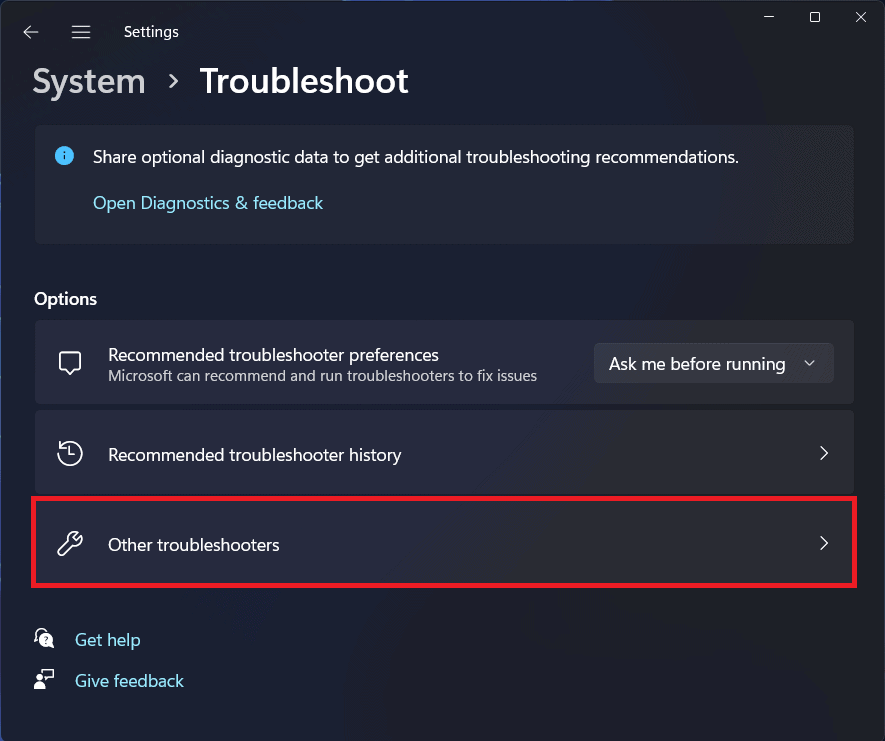Click the troubleshooter history clock icon
885x741 pixels.
point(69,454)
